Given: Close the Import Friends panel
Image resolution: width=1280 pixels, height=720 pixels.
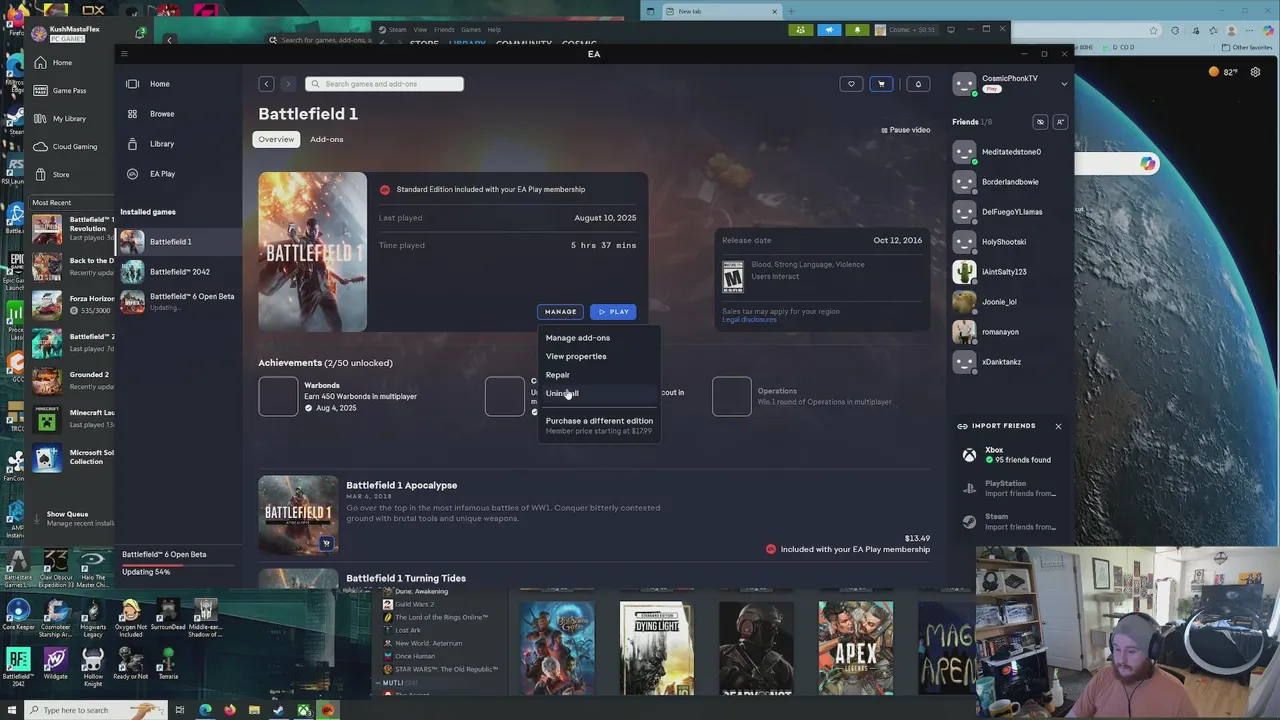Looking at the screenshot, I should tap(1058, 426).
